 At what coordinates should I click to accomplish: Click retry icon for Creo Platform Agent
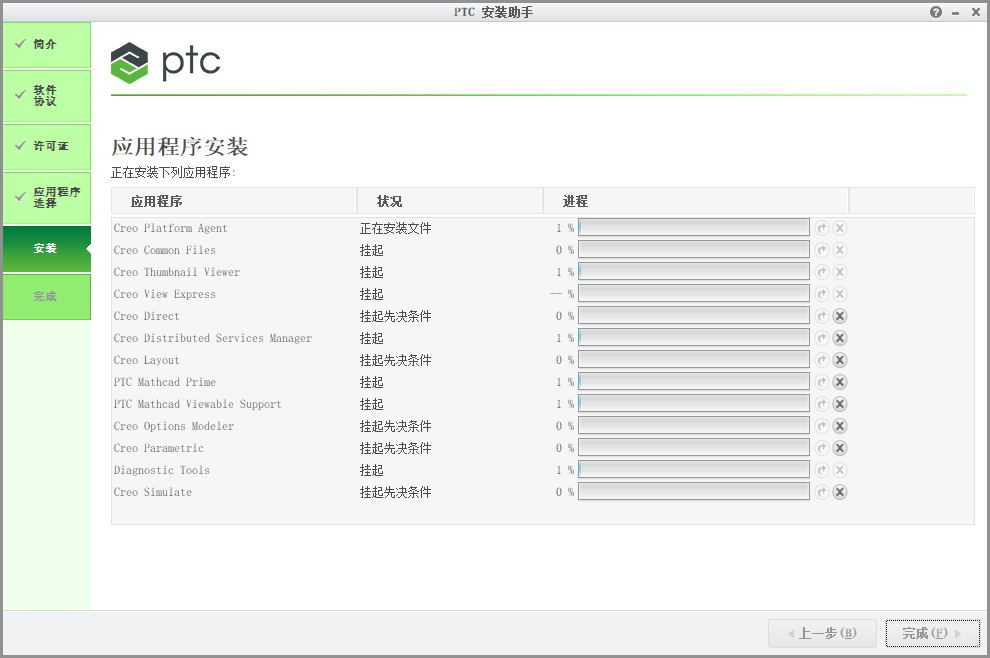coord(821,228)
